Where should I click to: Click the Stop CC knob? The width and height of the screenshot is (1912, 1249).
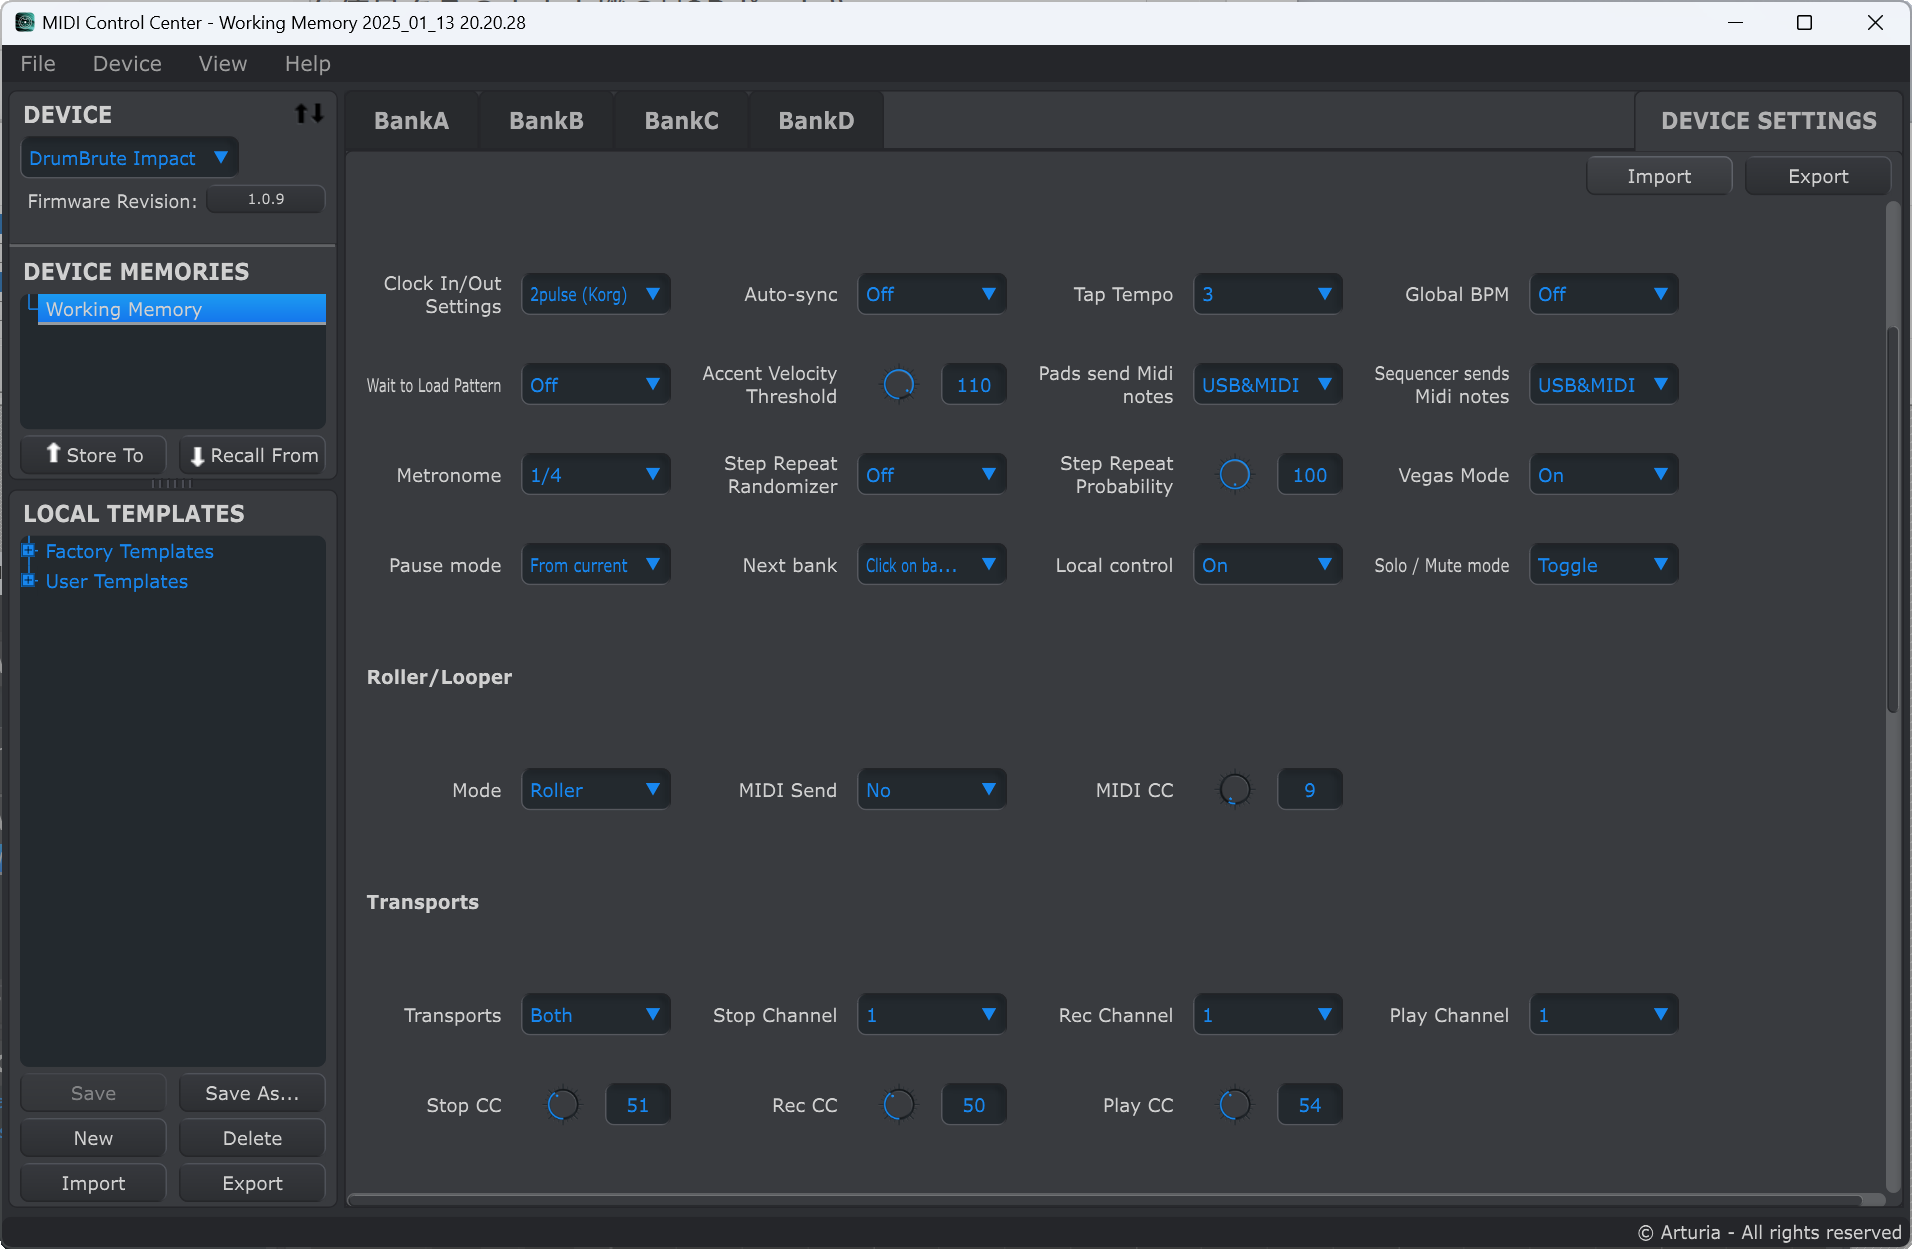point(563,1105)
